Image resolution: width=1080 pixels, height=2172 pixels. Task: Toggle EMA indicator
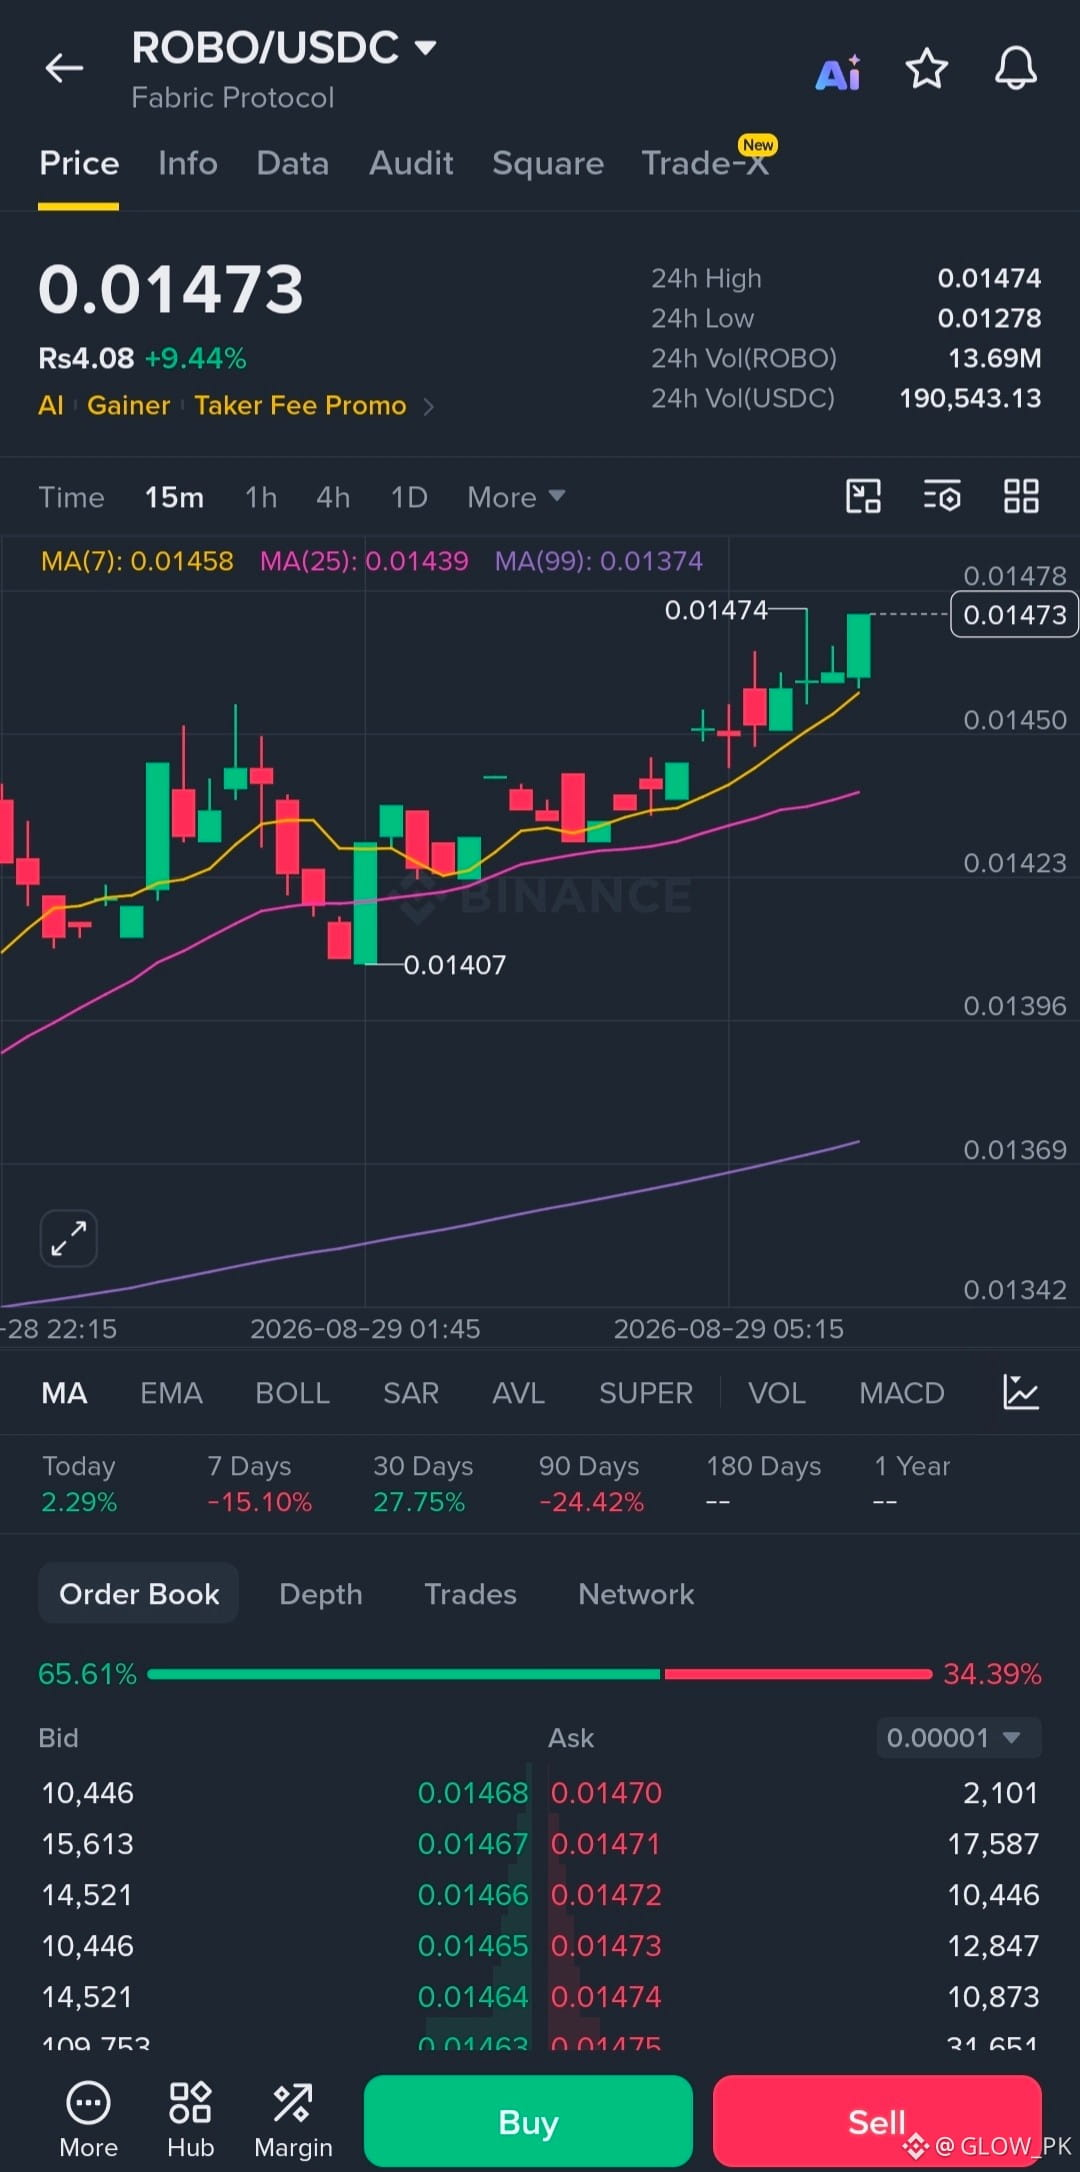click(171, 1393)
